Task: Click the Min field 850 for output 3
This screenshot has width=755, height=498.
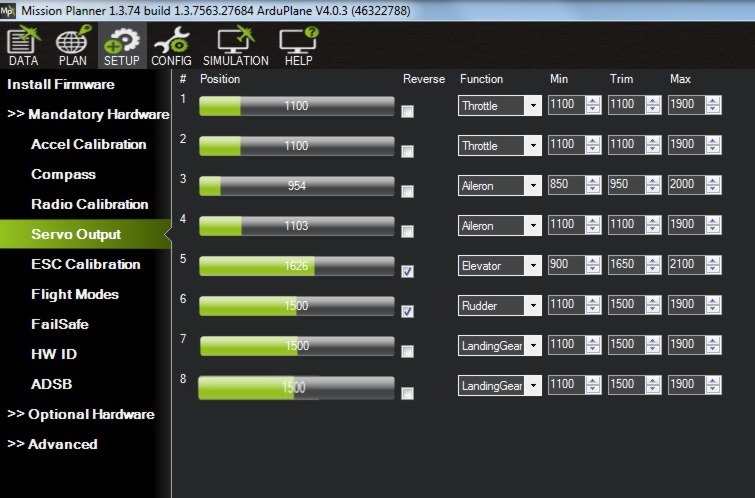Action: click(567, 184)
